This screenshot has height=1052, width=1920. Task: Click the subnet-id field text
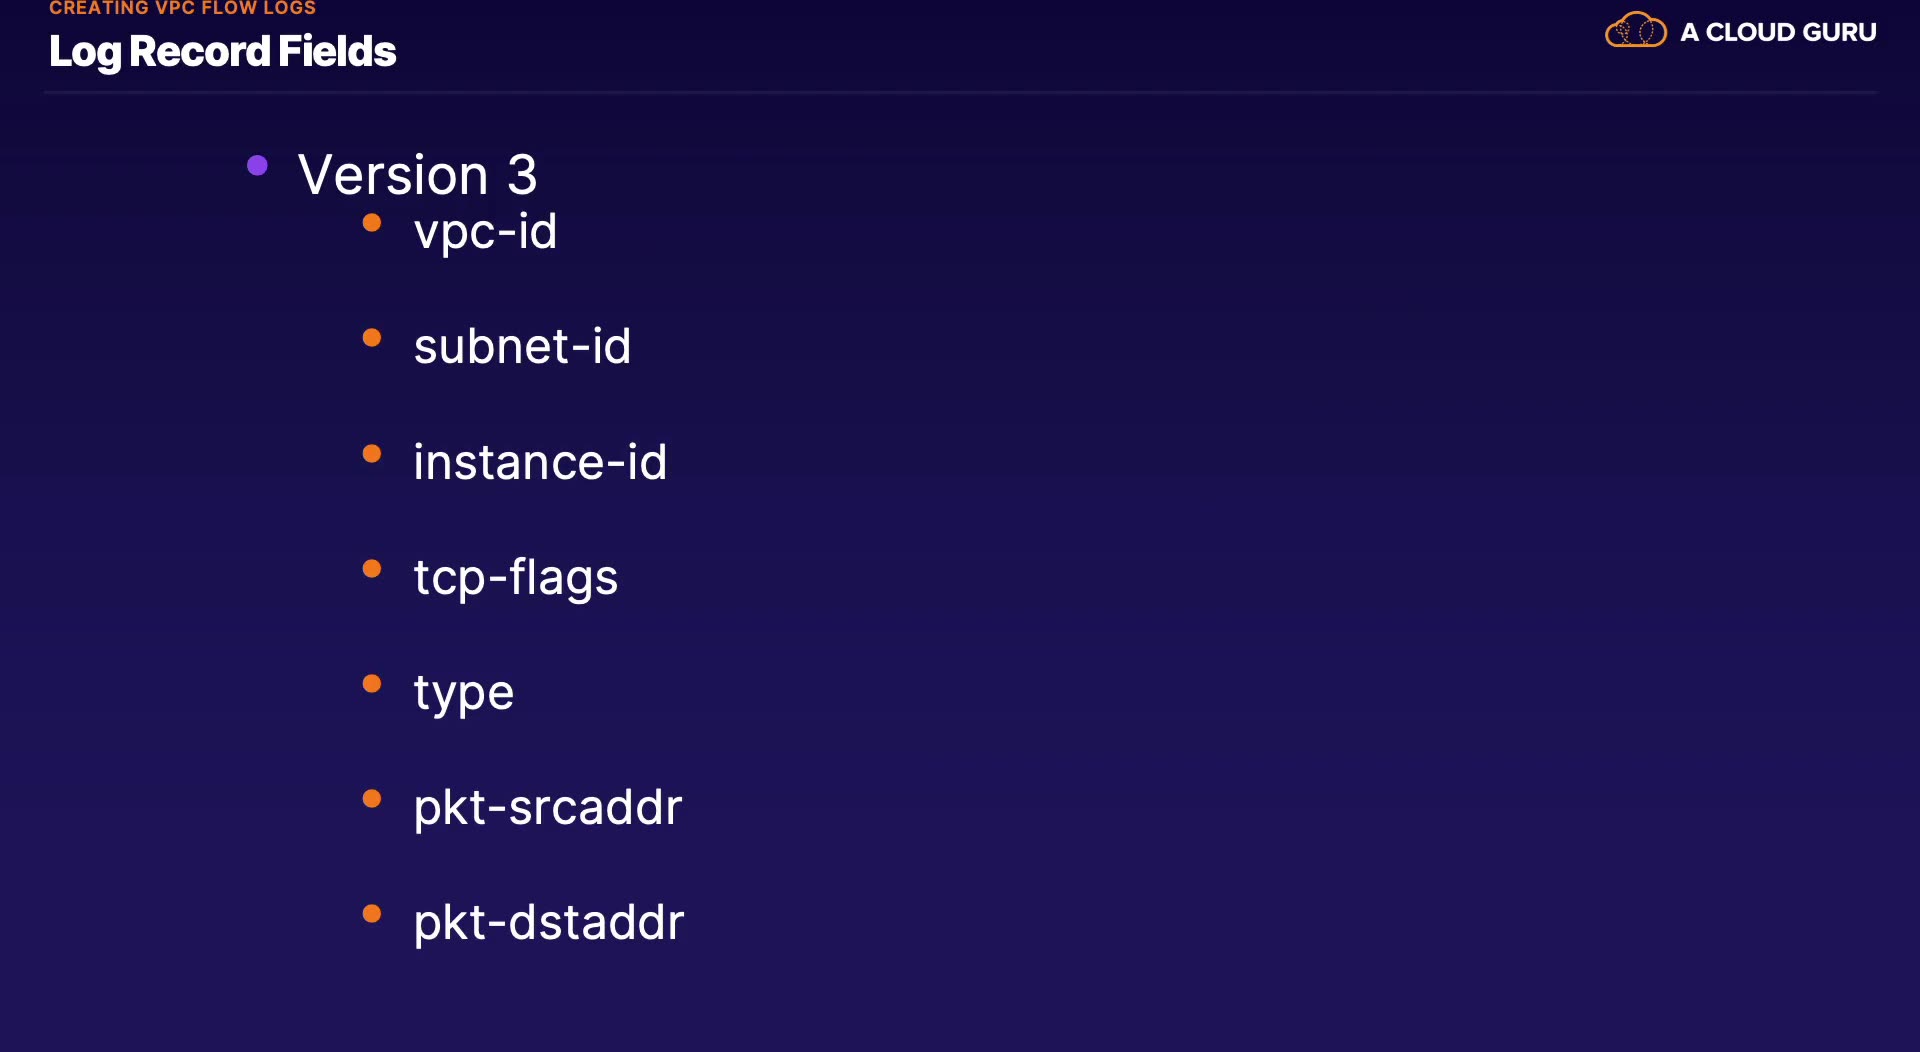522,347
